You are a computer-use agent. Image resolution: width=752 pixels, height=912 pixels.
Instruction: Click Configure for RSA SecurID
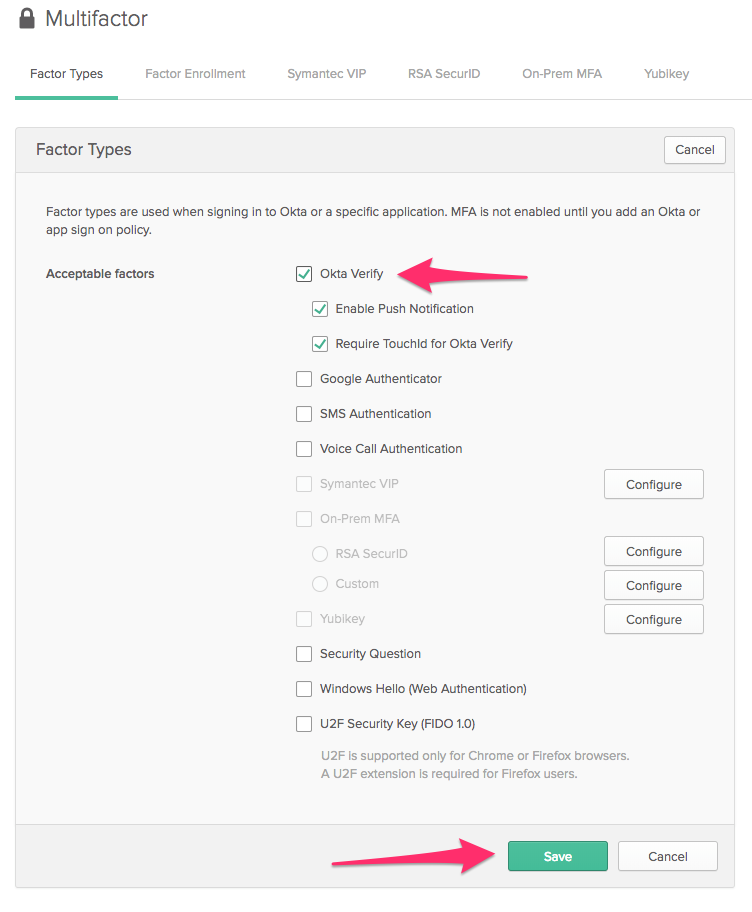pos(653,551)
